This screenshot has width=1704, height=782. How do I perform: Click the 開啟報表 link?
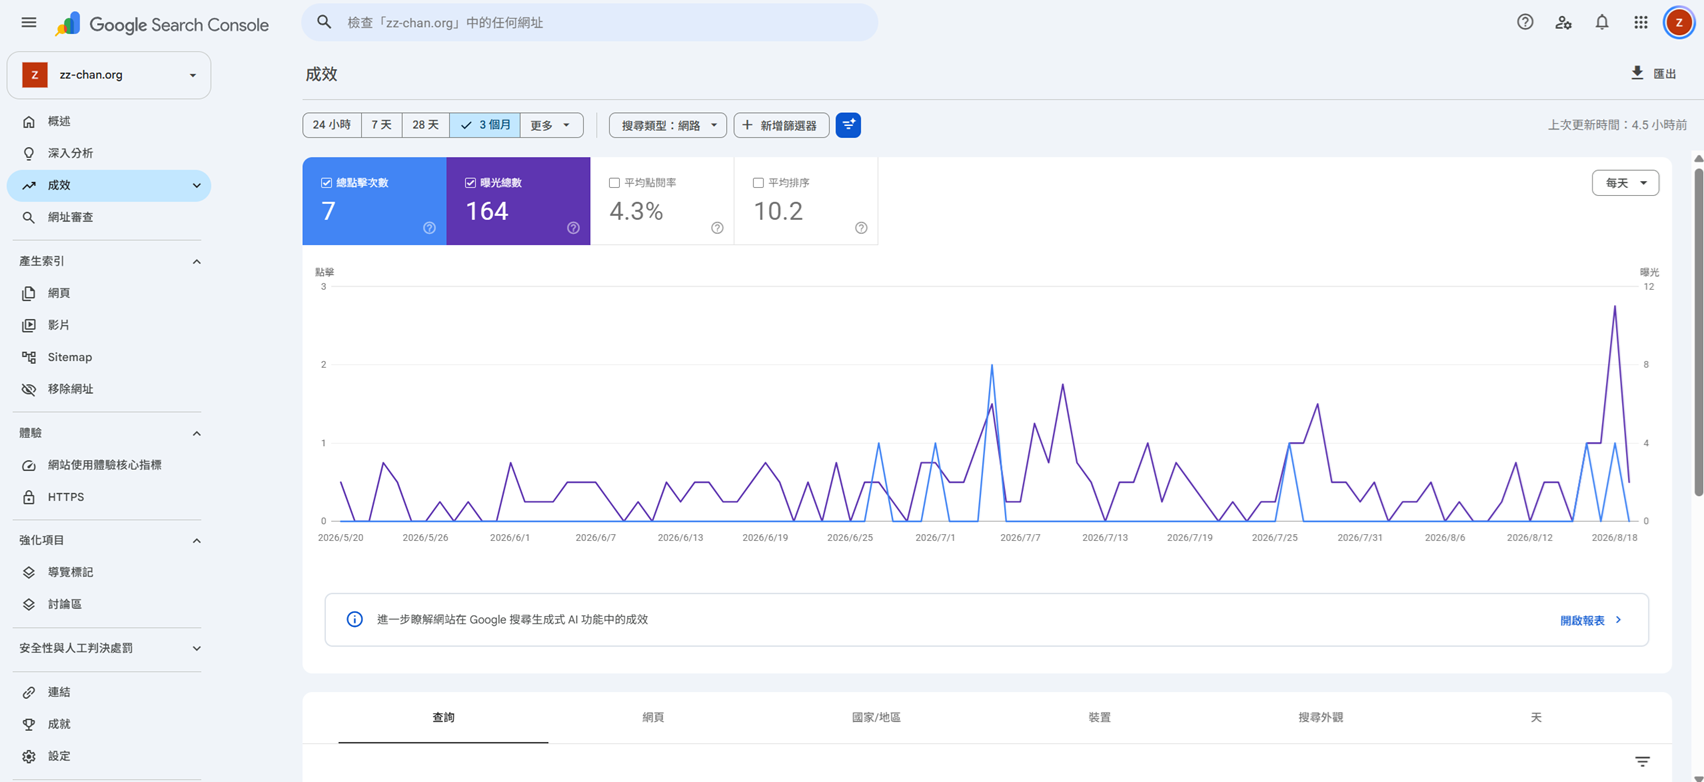point(1591,620)
